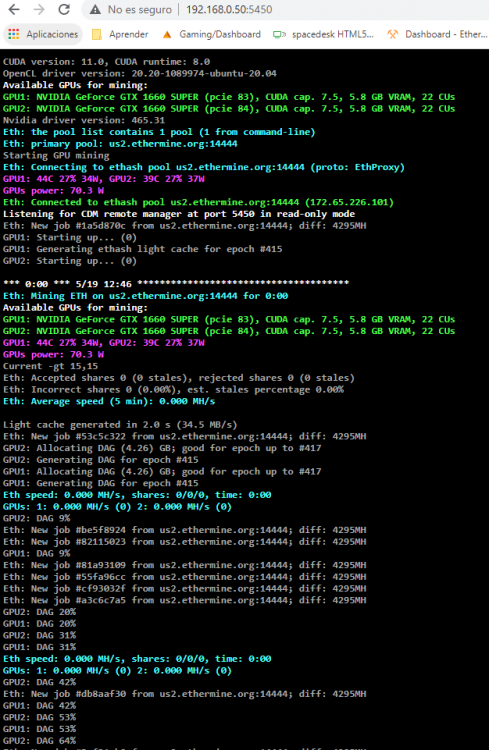Open the Aplicaciones apps grid icon
The image size is (489, 750).
point(14,34)
